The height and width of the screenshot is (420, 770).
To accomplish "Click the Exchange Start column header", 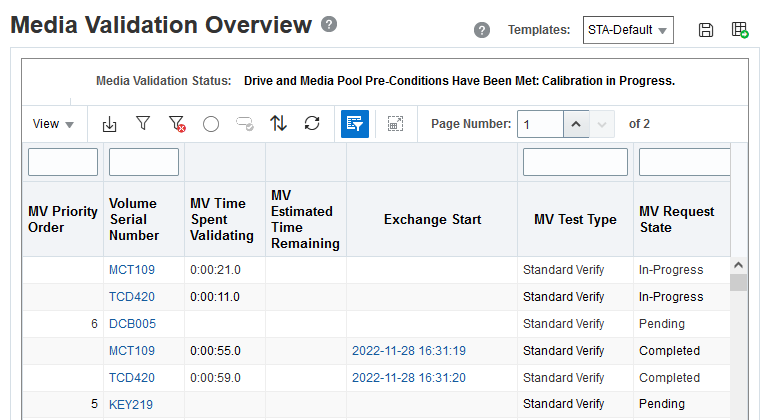I will click(x=432, y=219).
